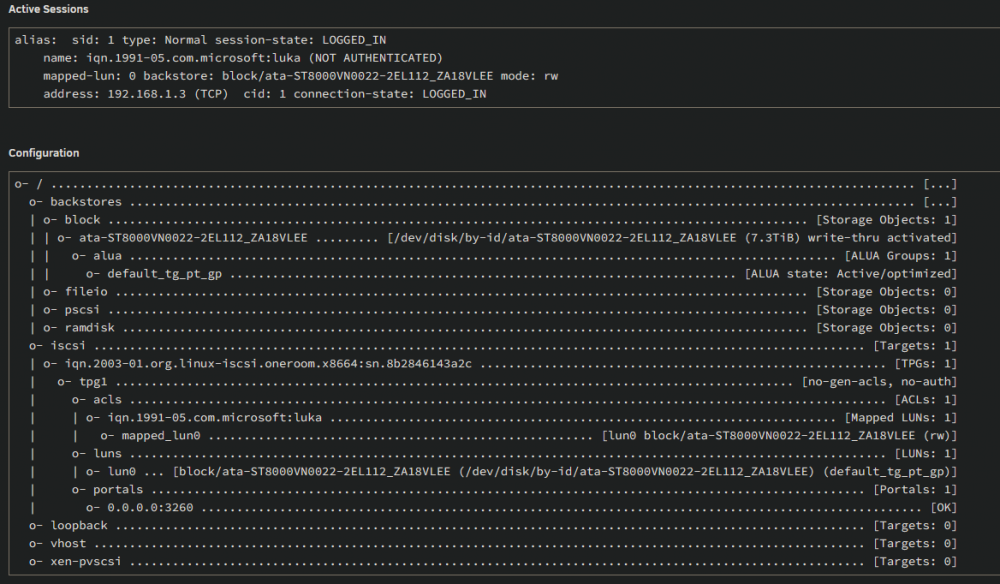
Task: Click the 'mapped-lun: 0 backstore' session line
Action: click(300, 76)
